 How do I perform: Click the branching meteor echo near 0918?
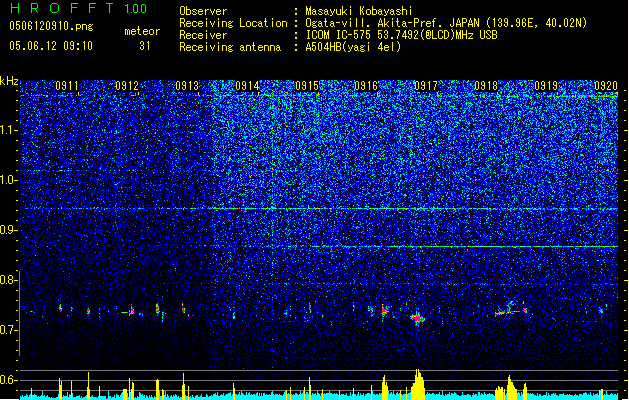511,309
